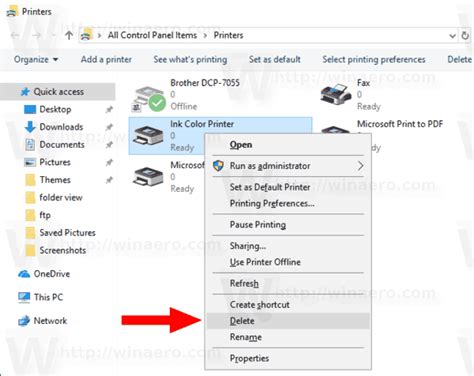Choose Printing Preferences from context menu
Screen dimensions: 474x376
click(x=288, y=203)
